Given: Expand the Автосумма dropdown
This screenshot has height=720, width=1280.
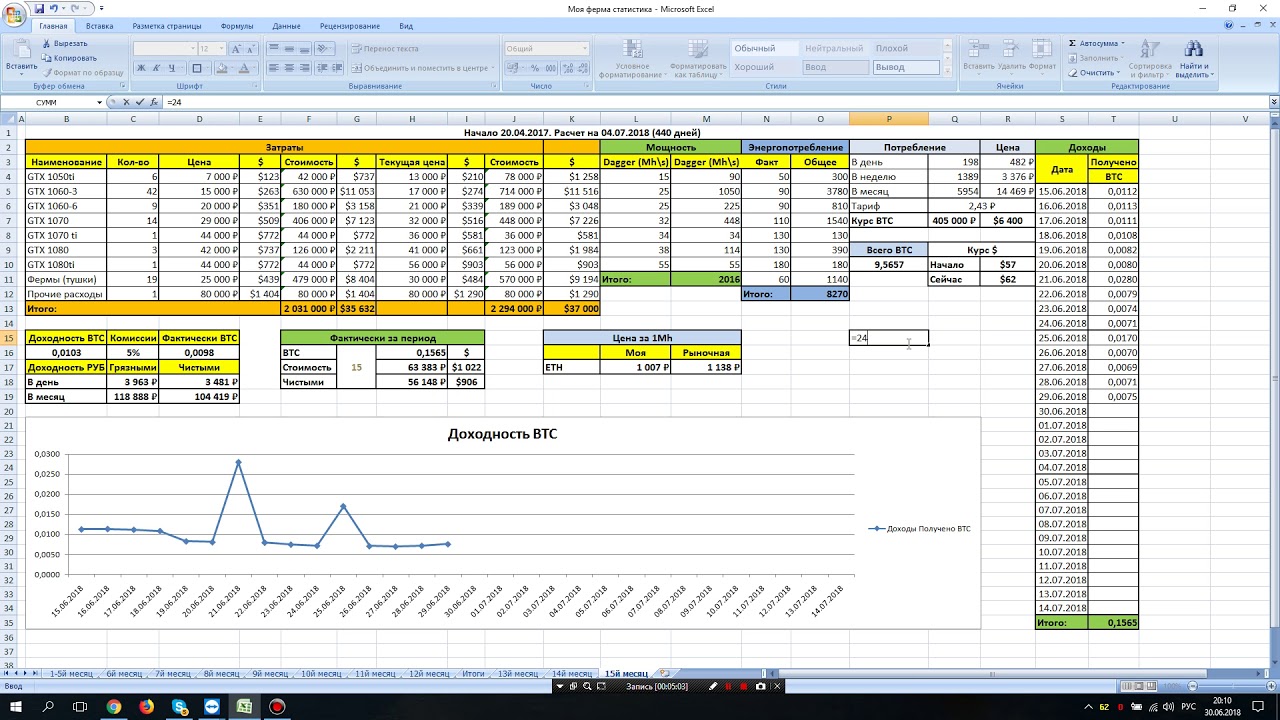Looking at the screenshot, I should tap(1122, 43).
